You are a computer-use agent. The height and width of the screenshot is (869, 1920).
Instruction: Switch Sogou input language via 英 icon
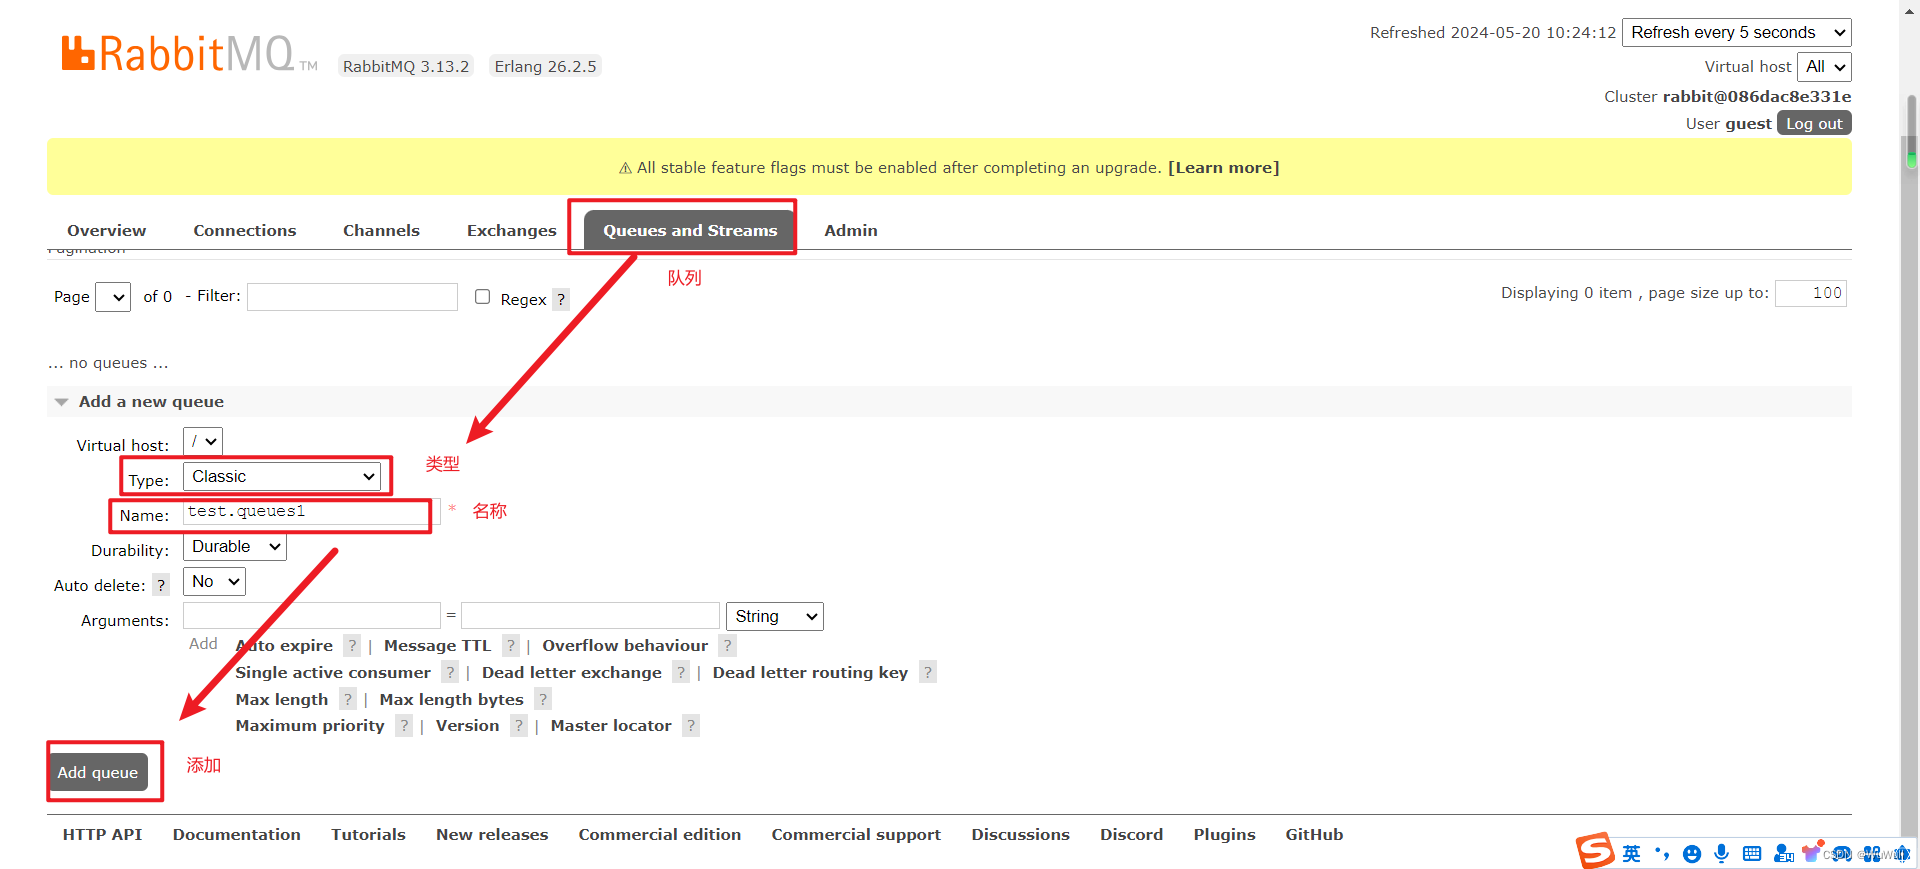click(x=1632, y=853)
